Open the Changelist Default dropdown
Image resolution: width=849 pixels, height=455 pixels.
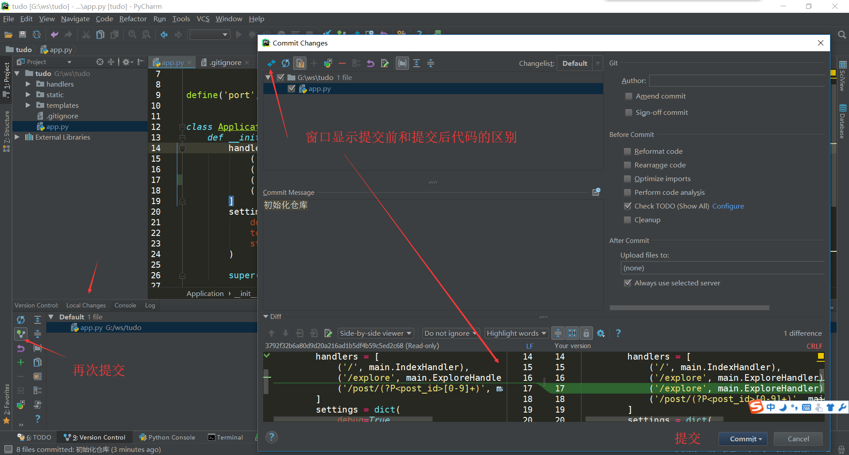coord(579,64)
